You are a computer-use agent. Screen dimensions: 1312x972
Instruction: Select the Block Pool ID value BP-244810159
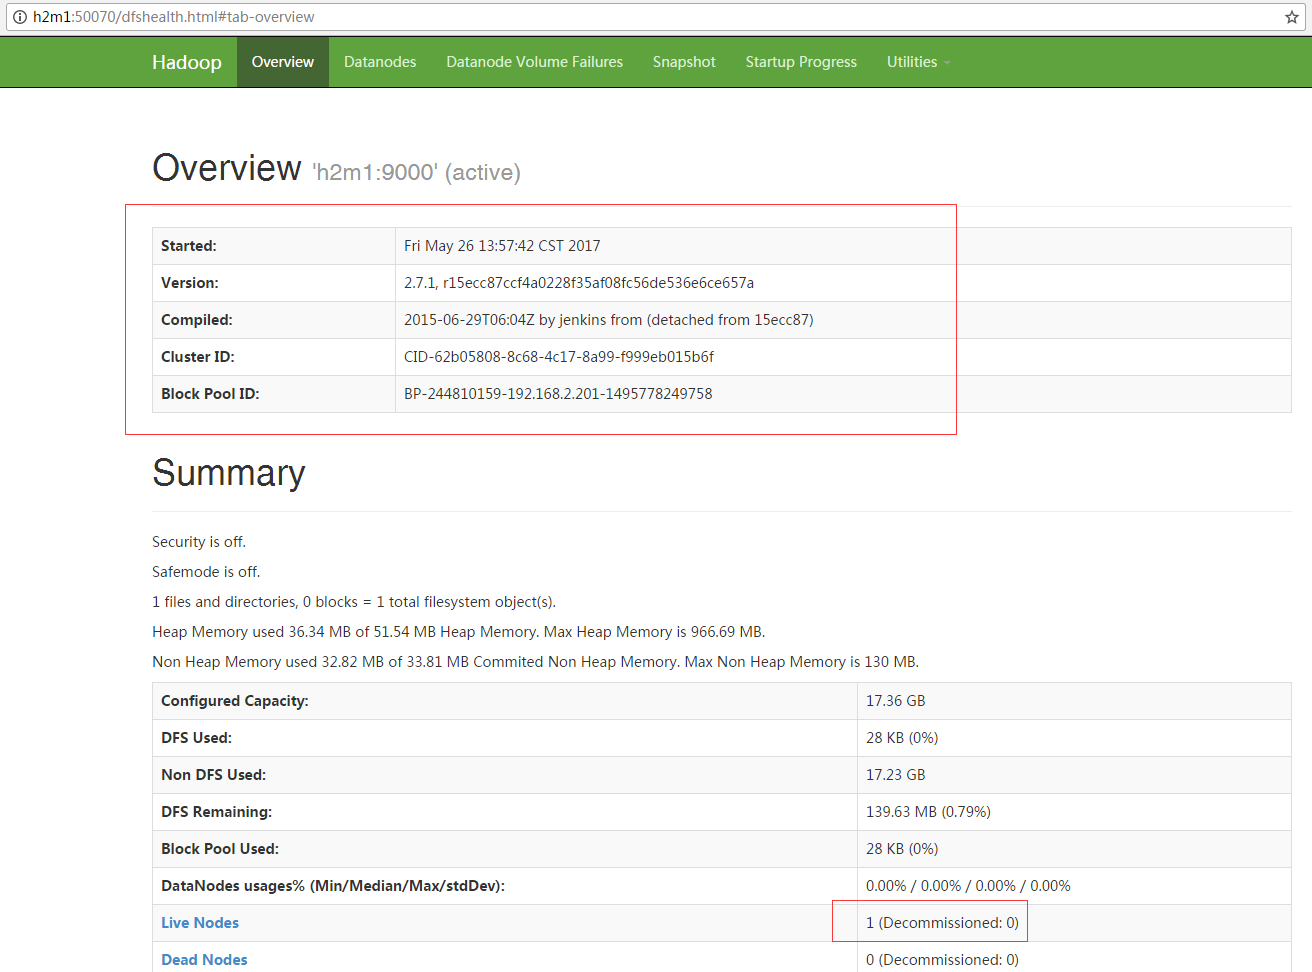pyautogui.click(x=558, y=394)
